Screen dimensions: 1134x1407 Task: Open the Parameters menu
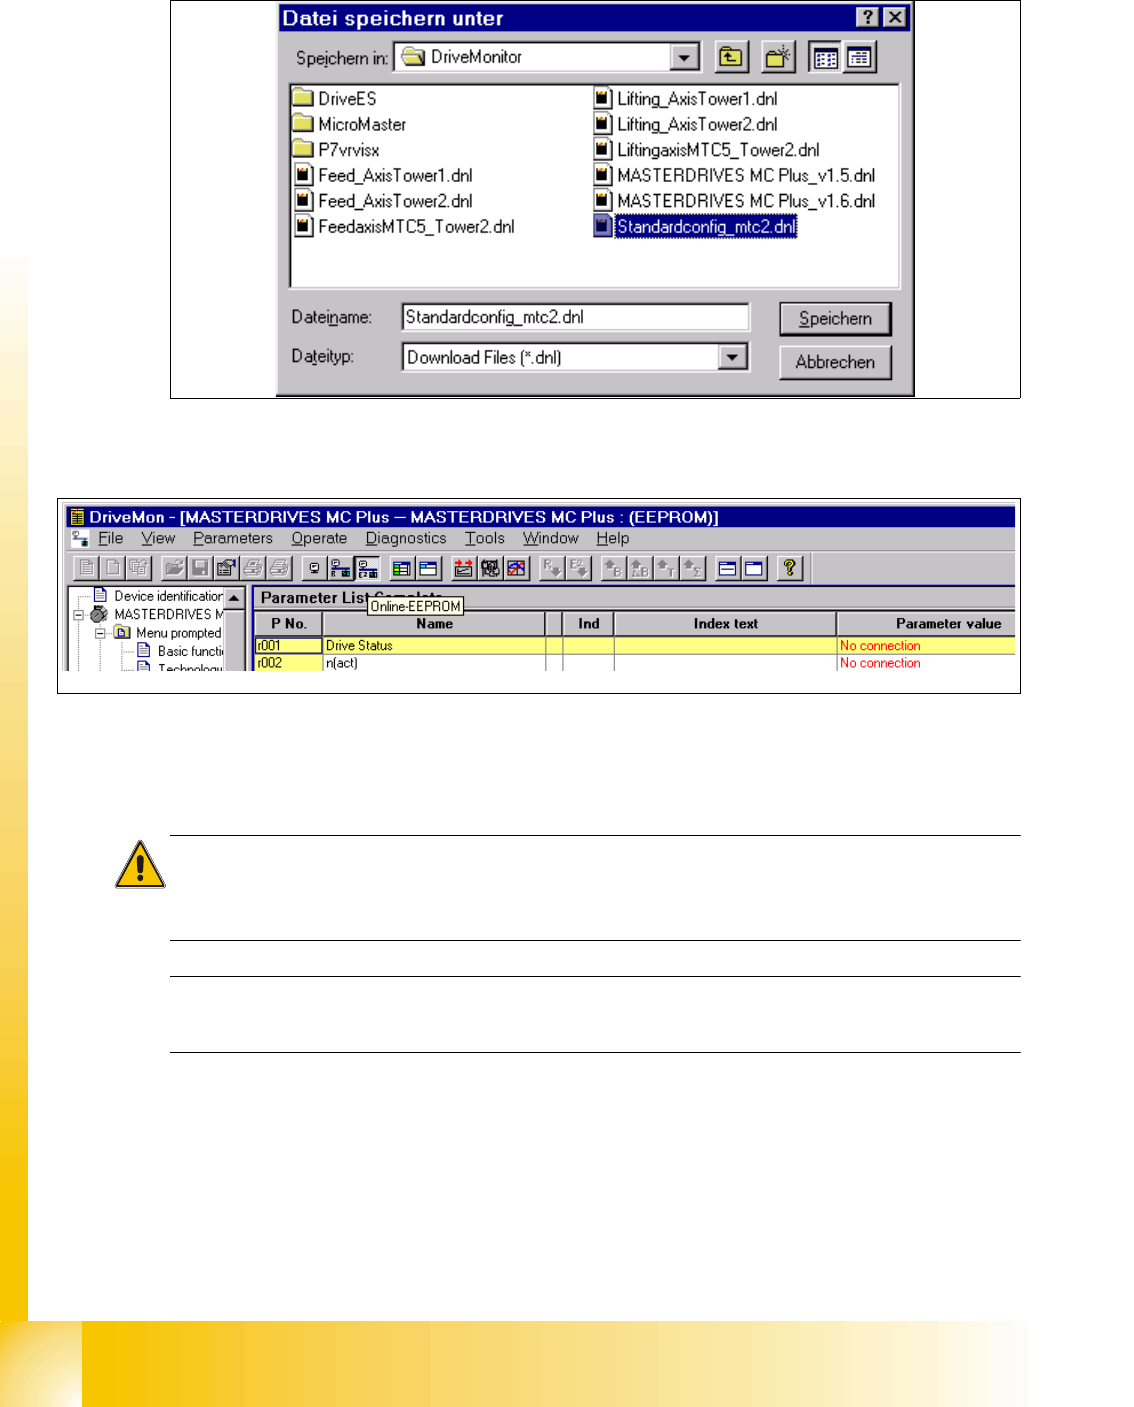(x=233, y=538)
